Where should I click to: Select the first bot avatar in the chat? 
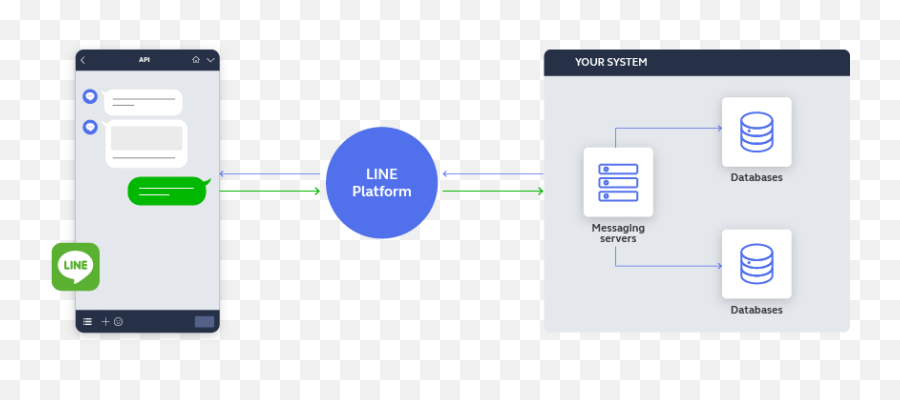pyautogui.click(x=90, y=96)
